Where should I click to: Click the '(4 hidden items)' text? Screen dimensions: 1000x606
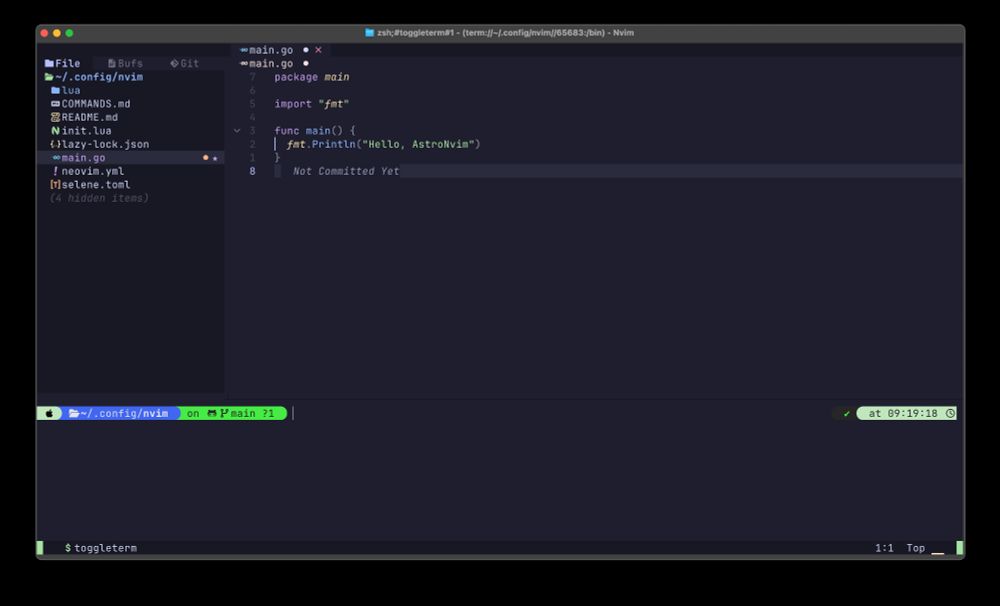(99, 198)
